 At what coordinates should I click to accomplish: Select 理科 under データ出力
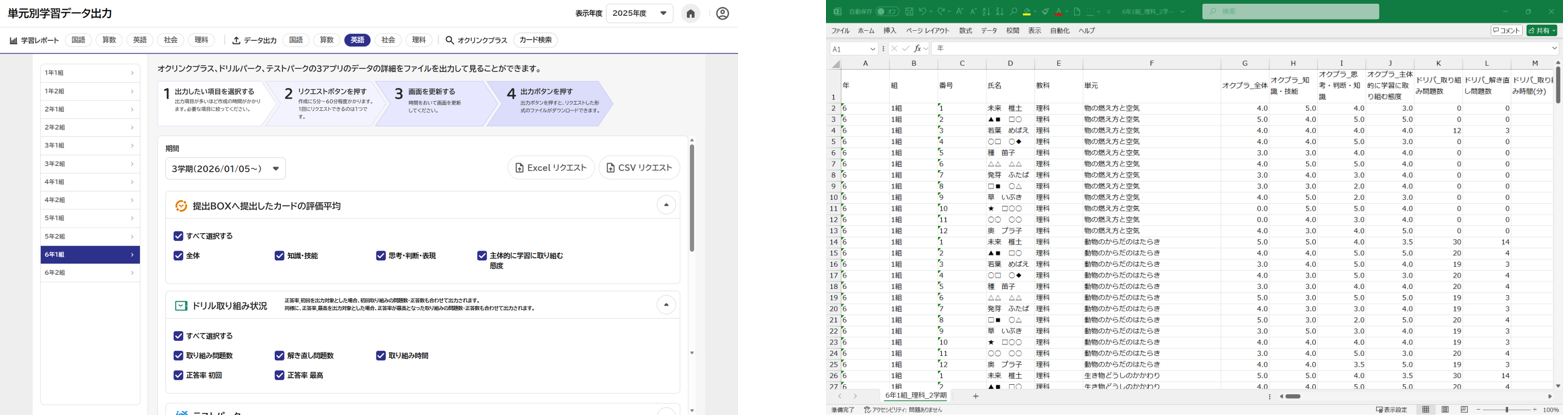click(419, 40)
